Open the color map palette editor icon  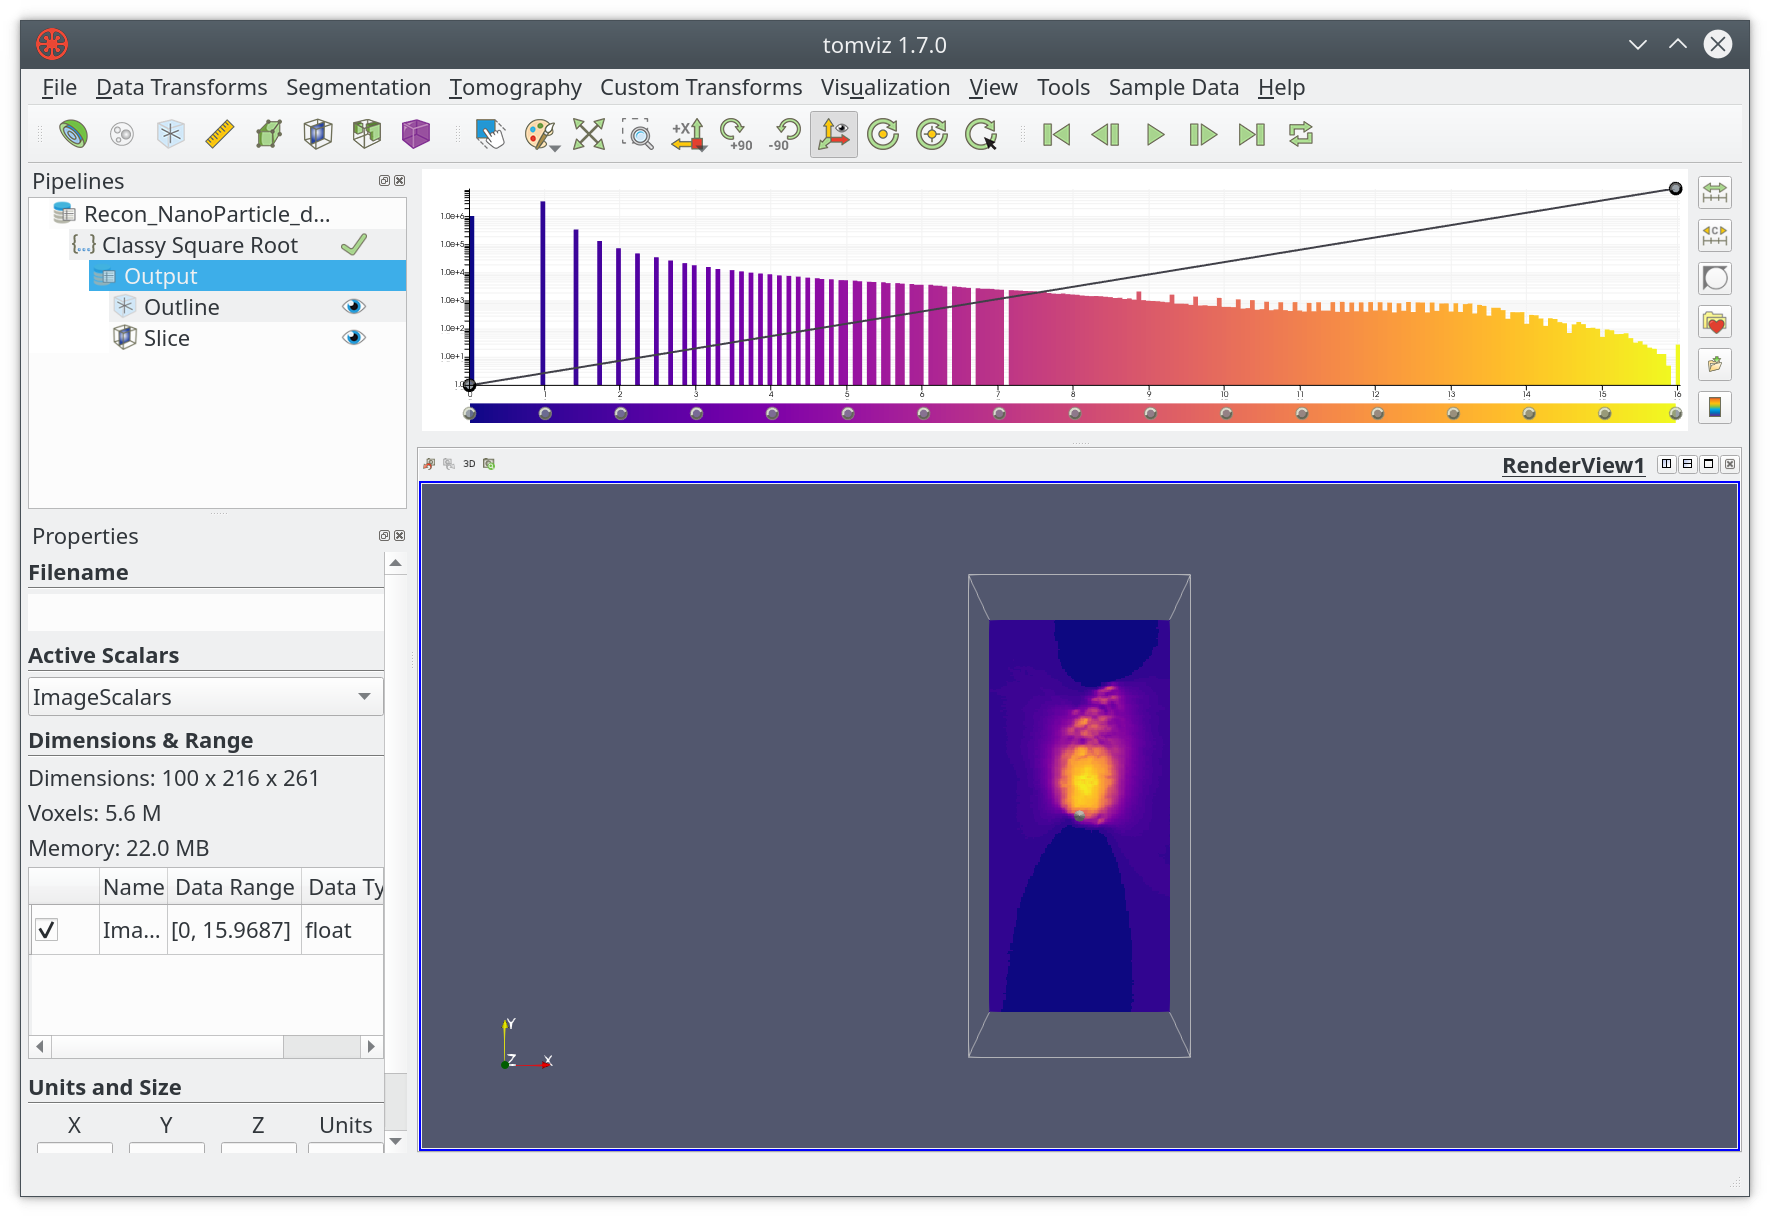coord(540,134)
